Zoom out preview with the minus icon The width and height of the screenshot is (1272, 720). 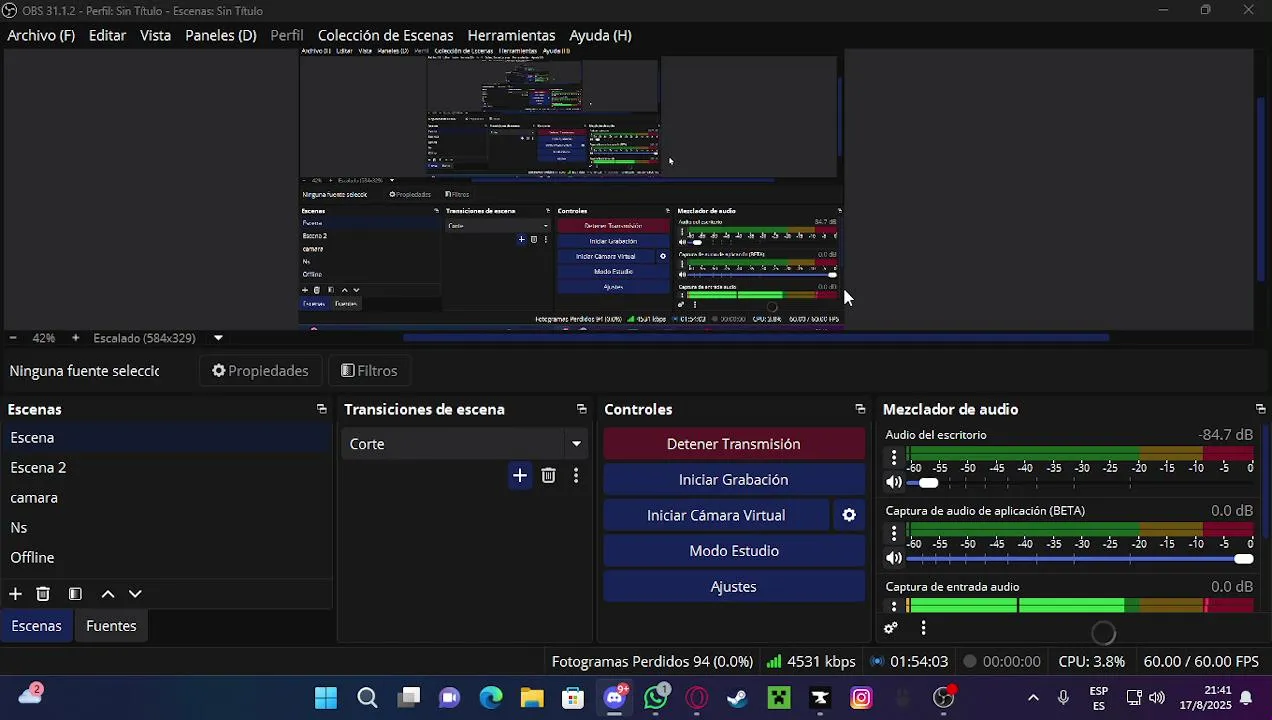(x=13, y=338)
